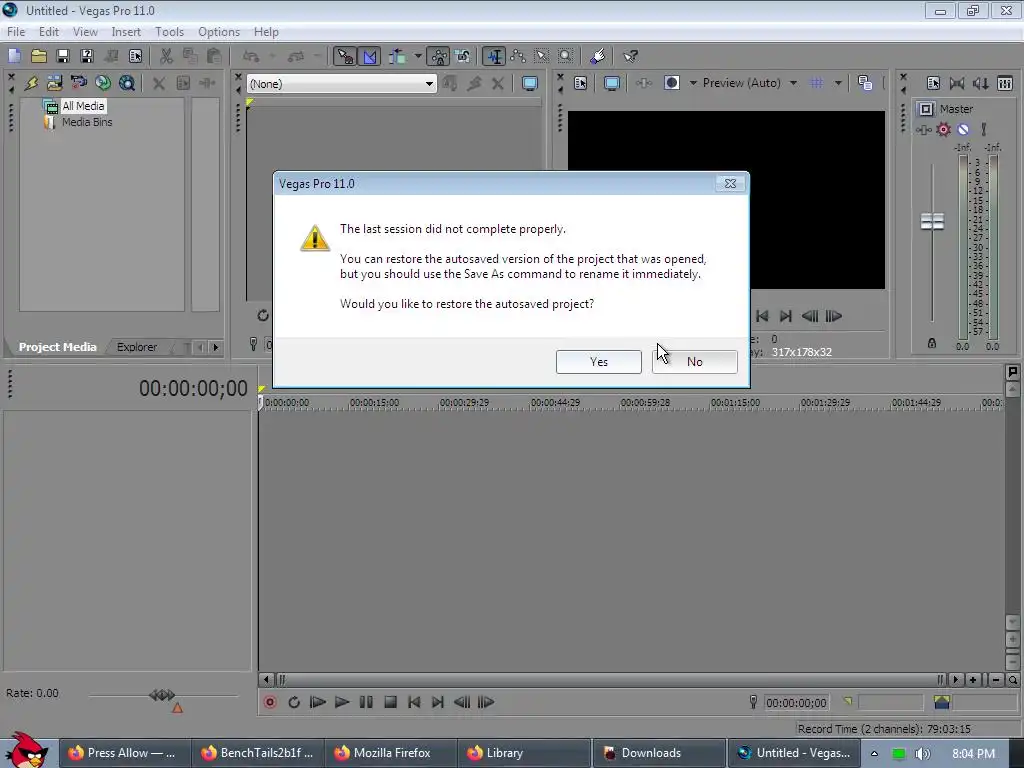
Task: Open BenchTails2b1f Firefox taskbar item
Action: [258, 754]
